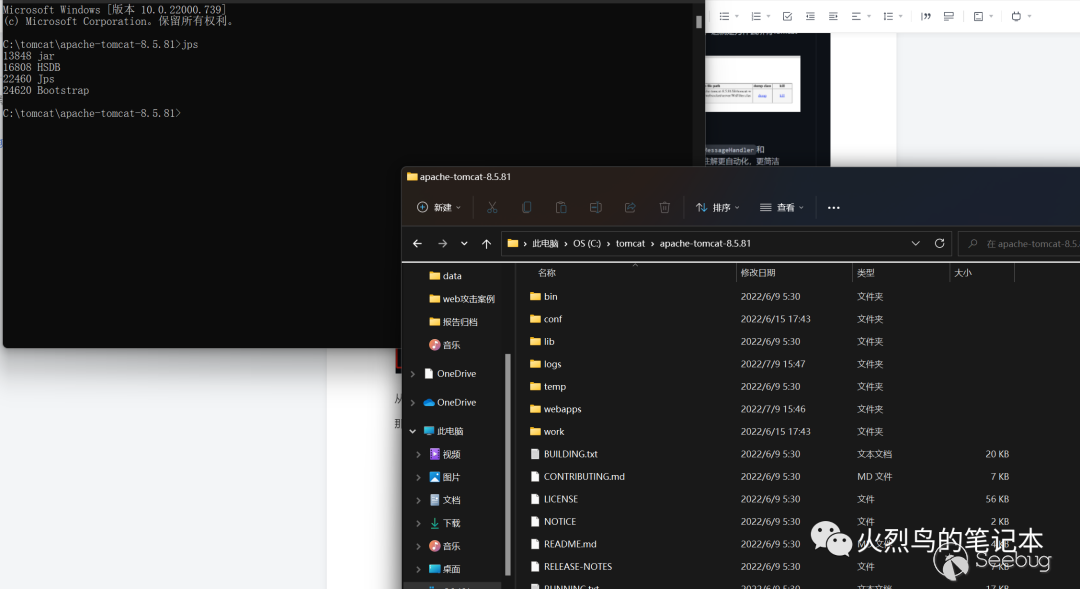This screenshot has height=589, width=1080.
Task: Open the three-dots more options menu
Action: click(x=833, y=207)
